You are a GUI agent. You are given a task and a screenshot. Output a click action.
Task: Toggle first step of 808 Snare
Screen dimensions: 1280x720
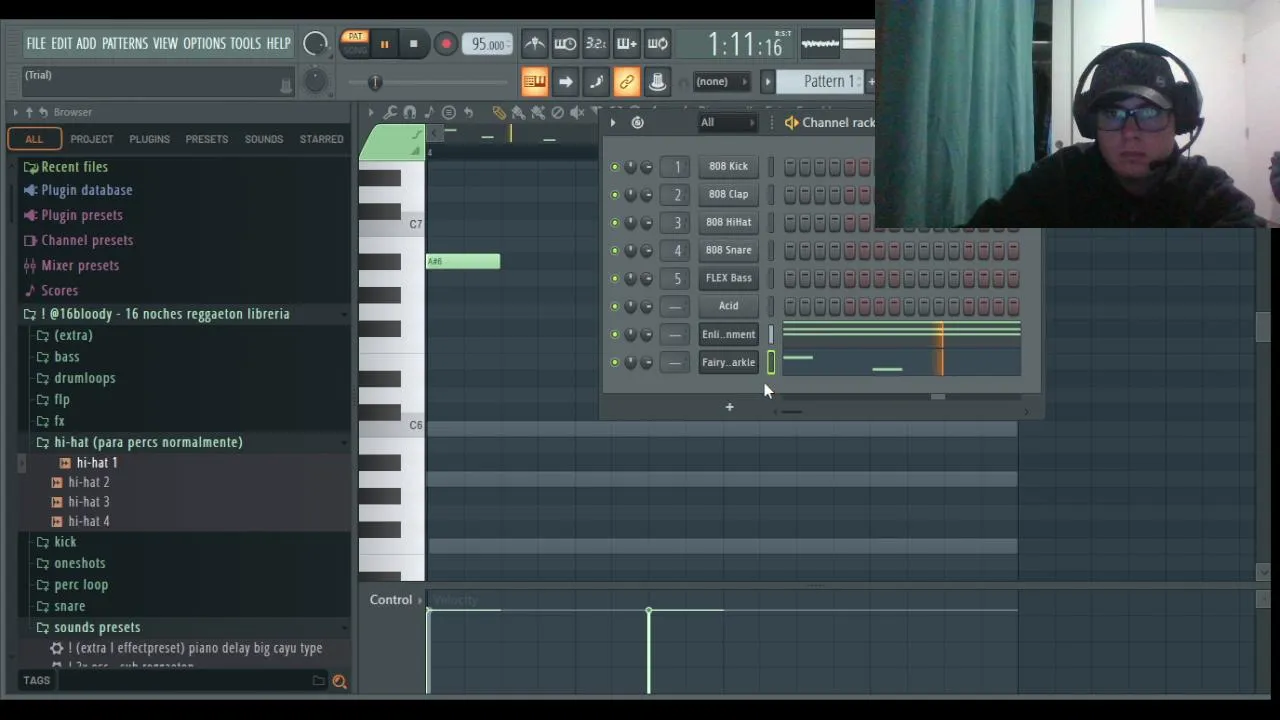coord(790,250)
